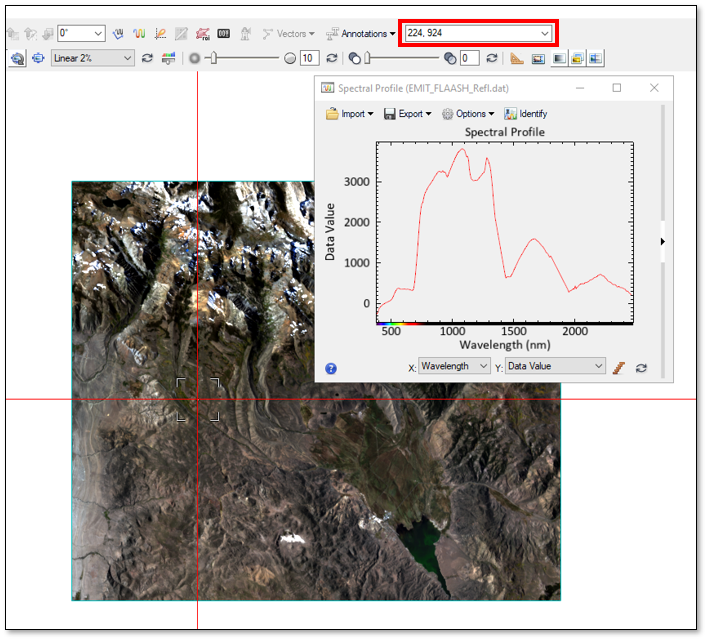The image size is (708, 640).
Task: Click the mensuration ruler triangle icon
Action: 517,58
